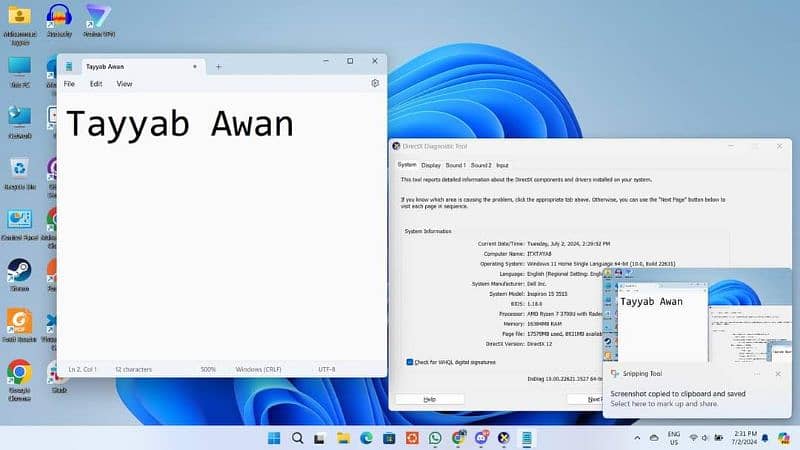800x450 pixels.
Task: Open File Explorer from the taskbar
Action: tap(343, 438)
